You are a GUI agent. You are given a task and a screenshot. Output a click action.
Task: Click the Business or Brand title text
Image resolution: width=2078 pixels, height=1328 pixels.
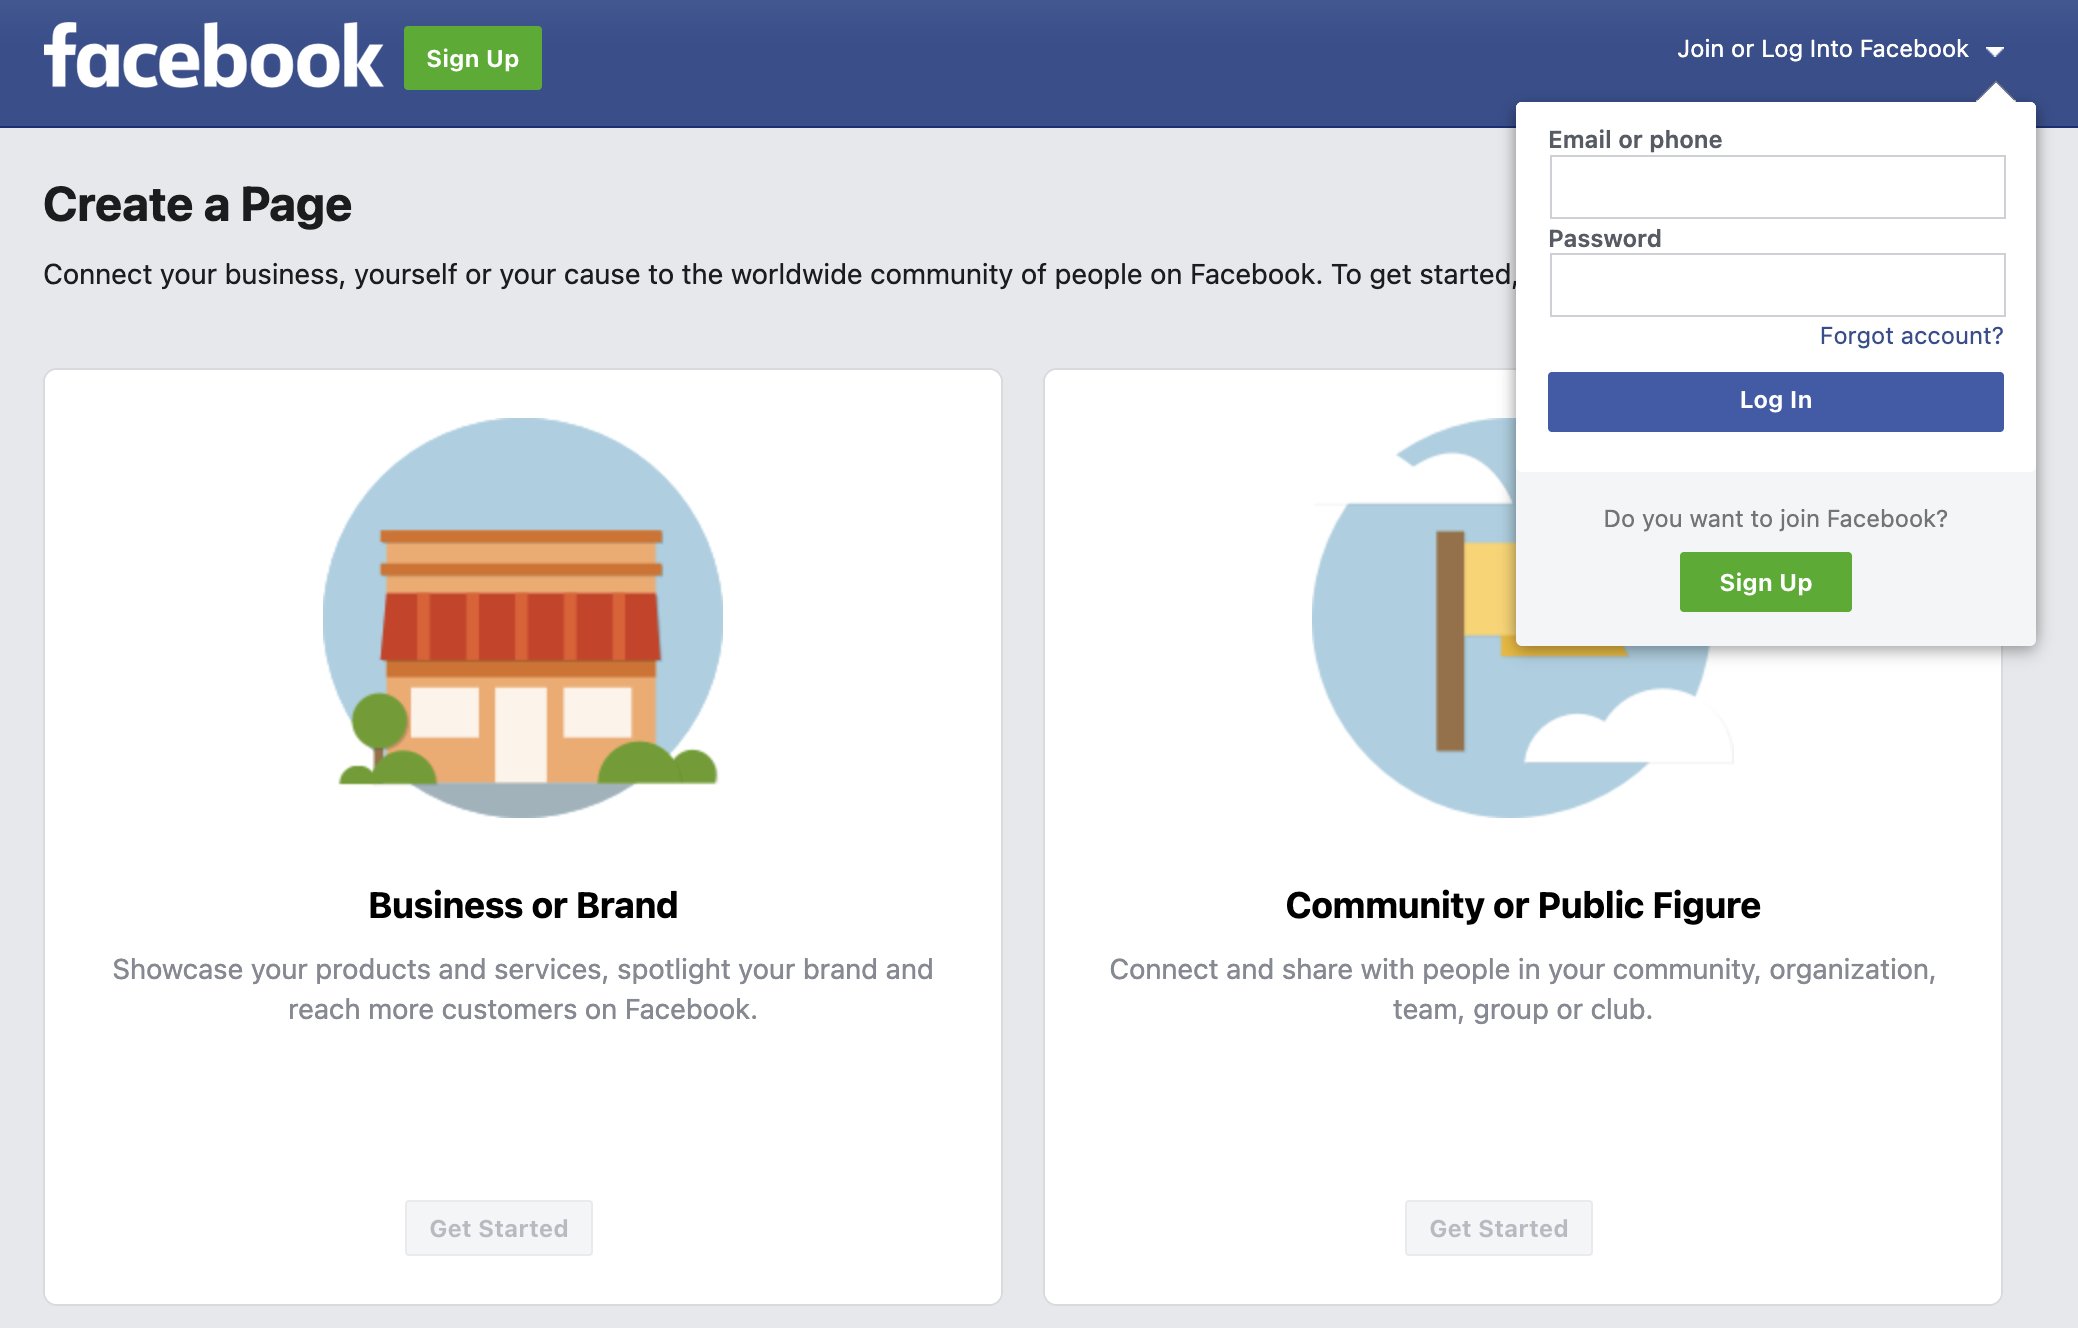click(521, 905)
